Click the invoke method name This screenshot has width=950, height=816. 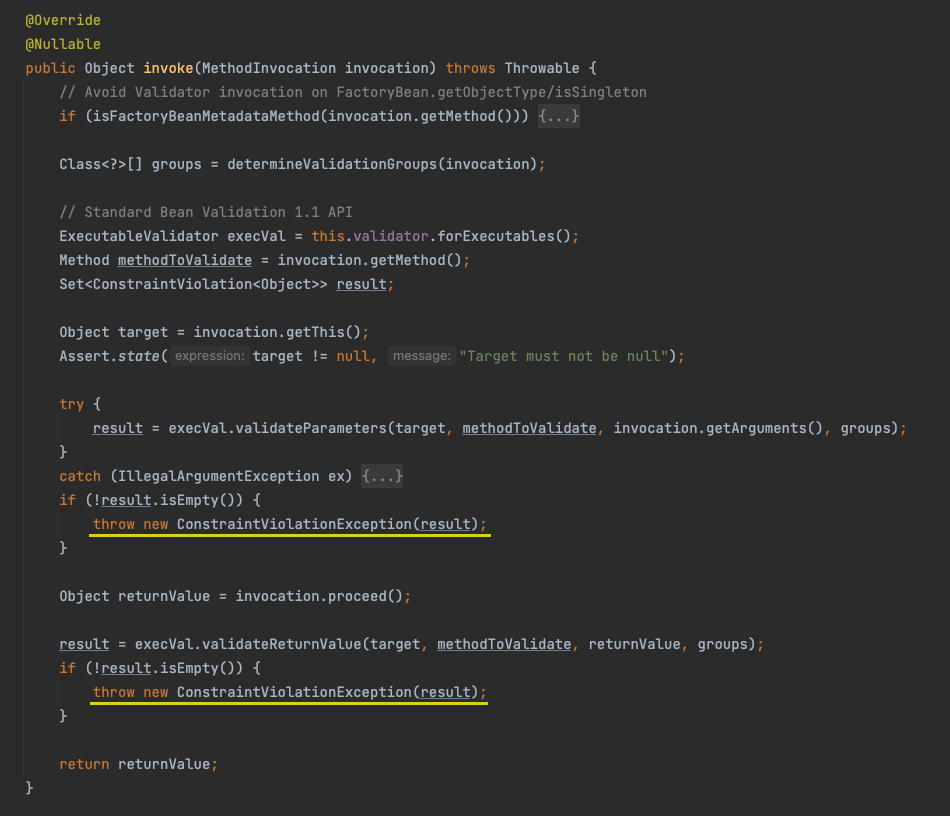click(168, 68)
